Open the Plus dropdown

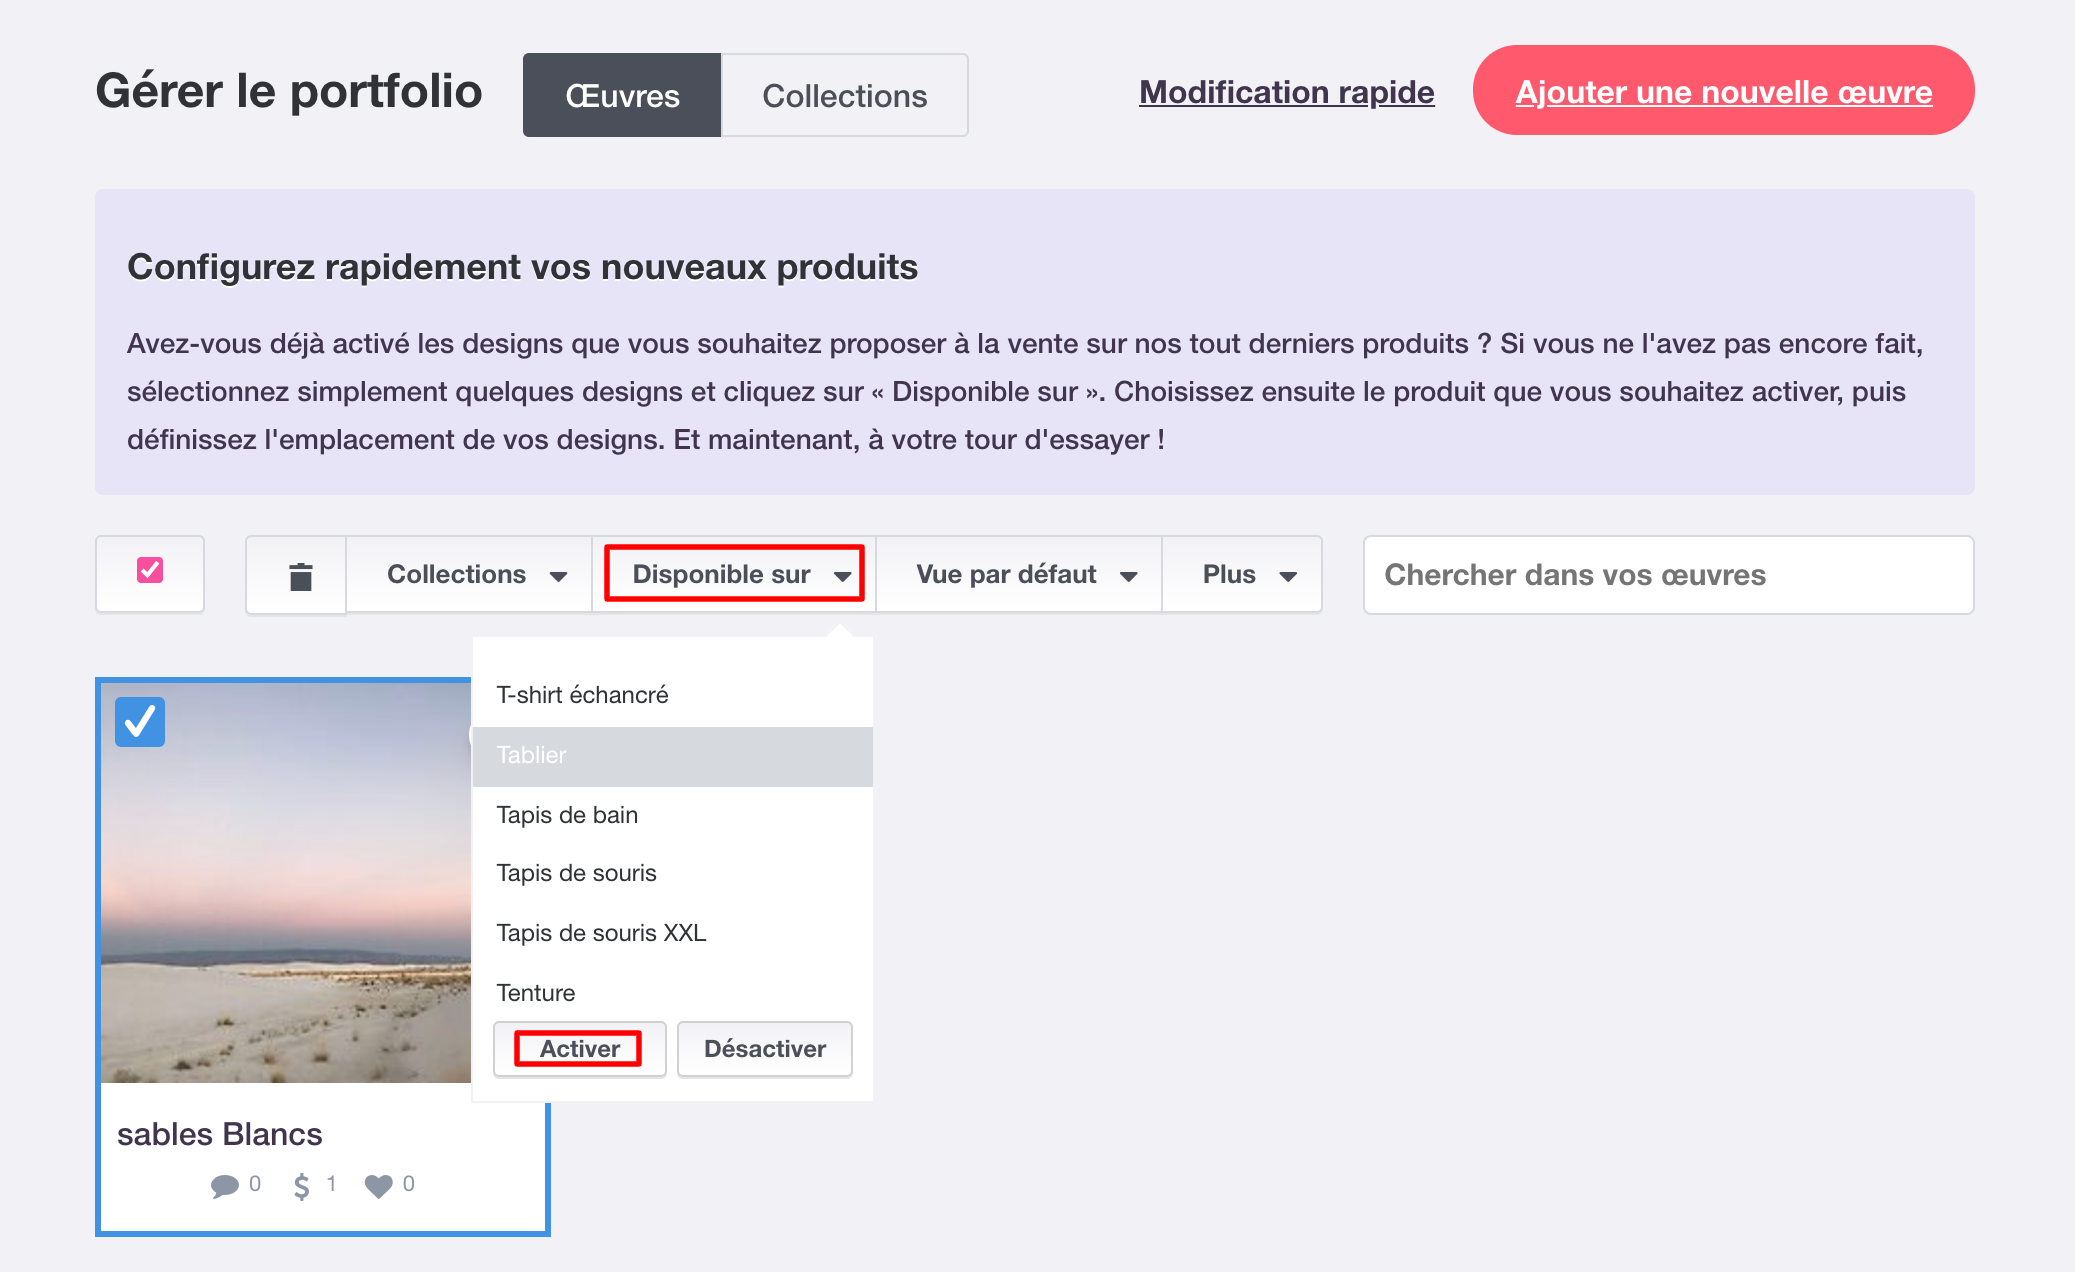(x=1241, y=574)
